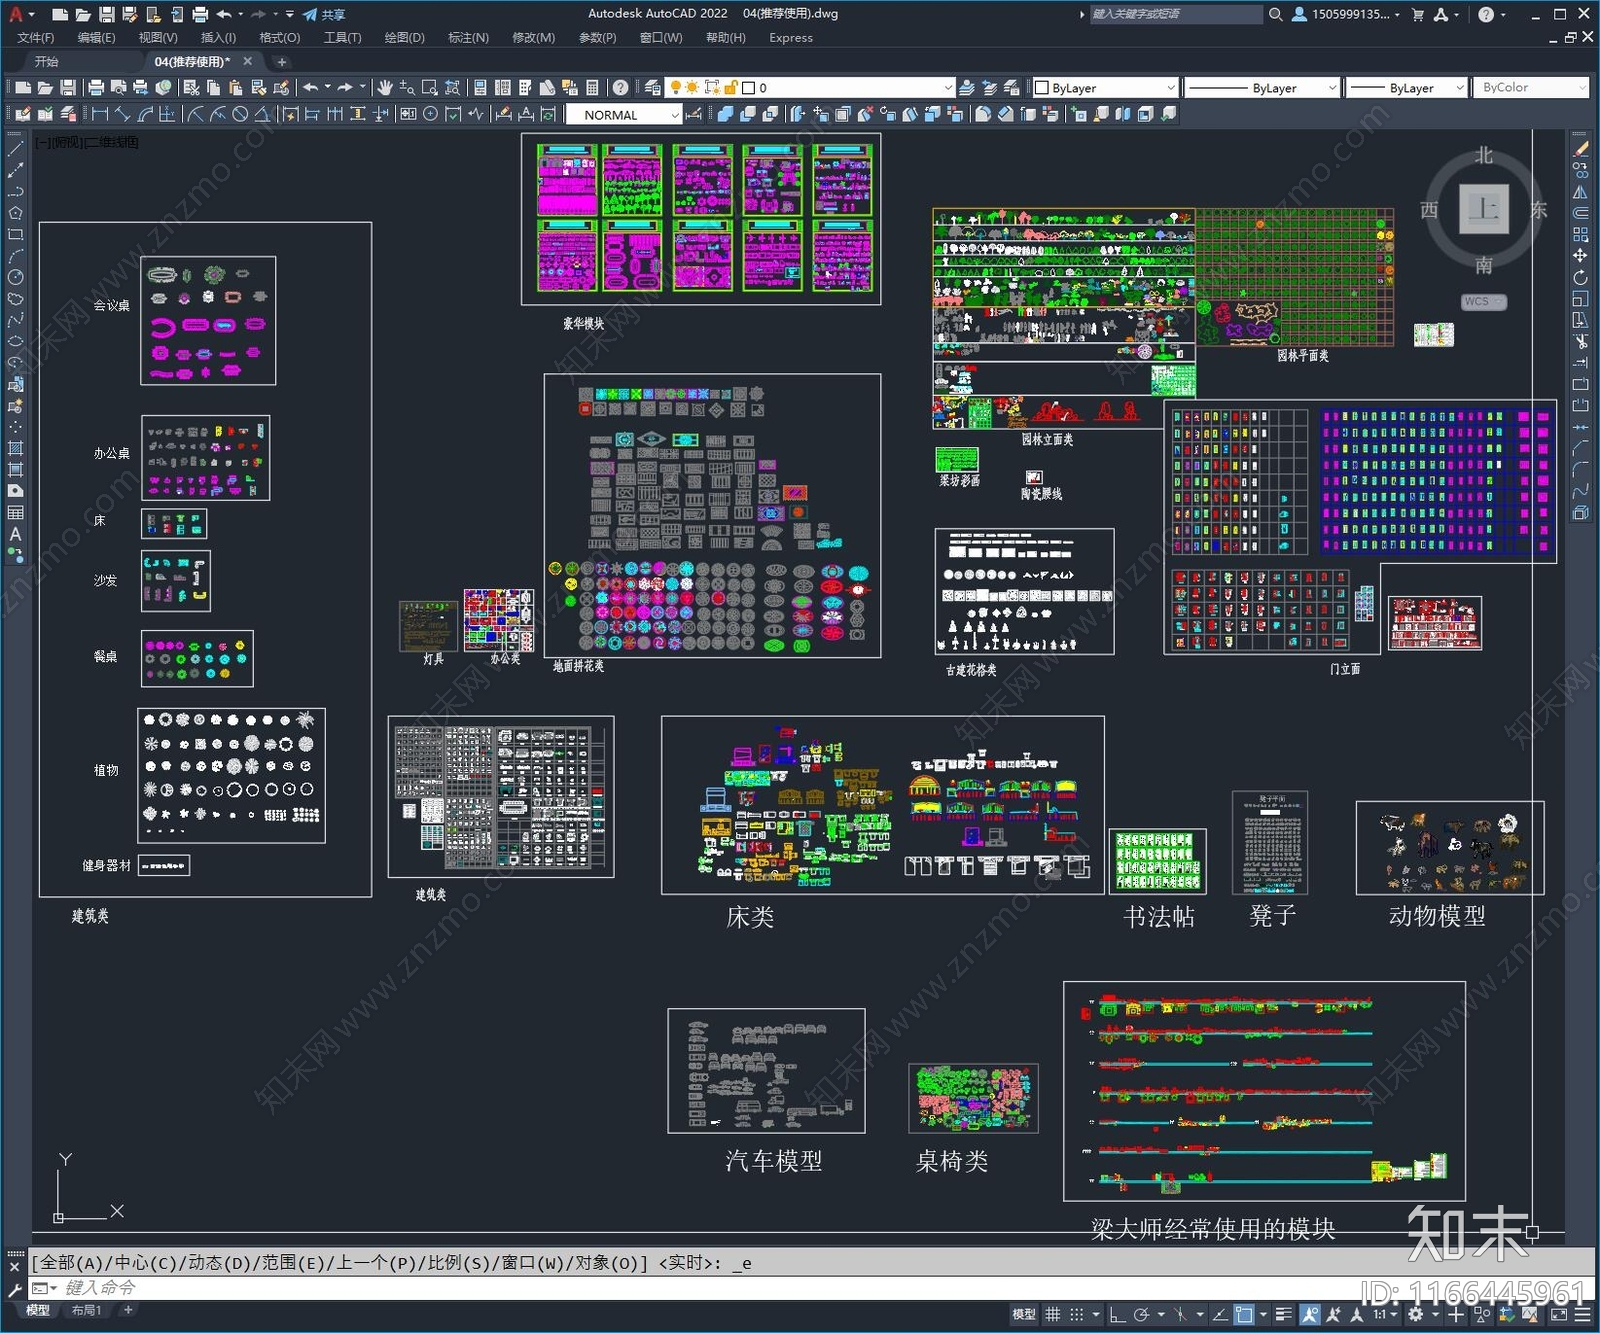Open the NORMAL dimension style dropdown
This screenshot has height=1333, width=1600.
(623, 115)
